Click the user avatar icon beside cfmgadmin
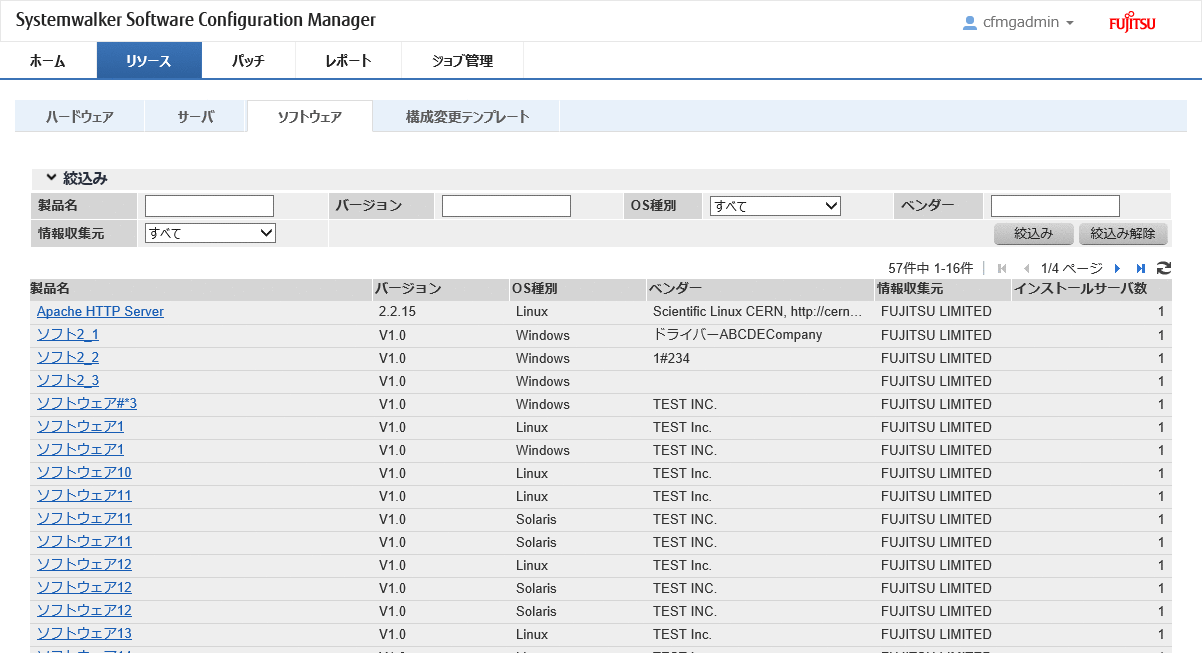 [969, 22]
